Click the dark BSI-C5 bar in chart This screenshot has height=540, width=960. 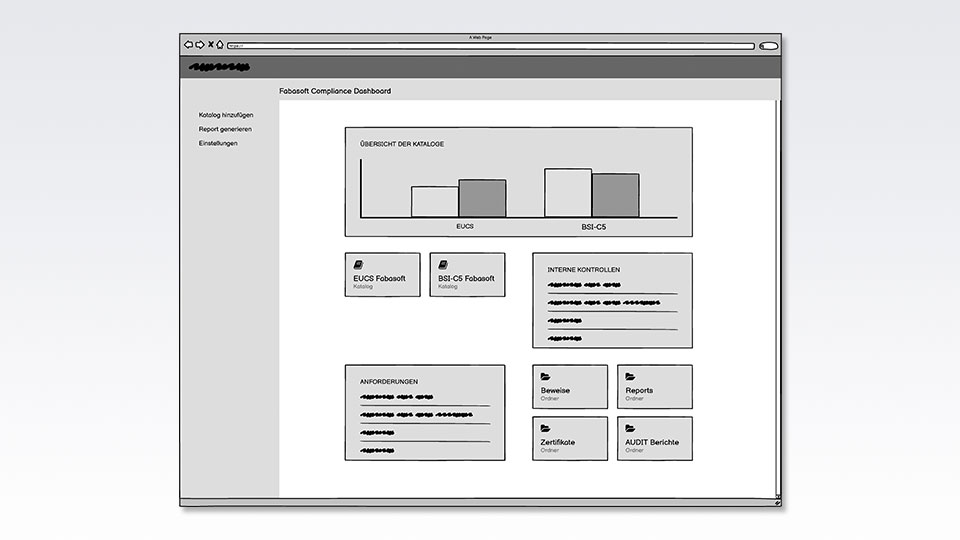click(x=615, y=195)
